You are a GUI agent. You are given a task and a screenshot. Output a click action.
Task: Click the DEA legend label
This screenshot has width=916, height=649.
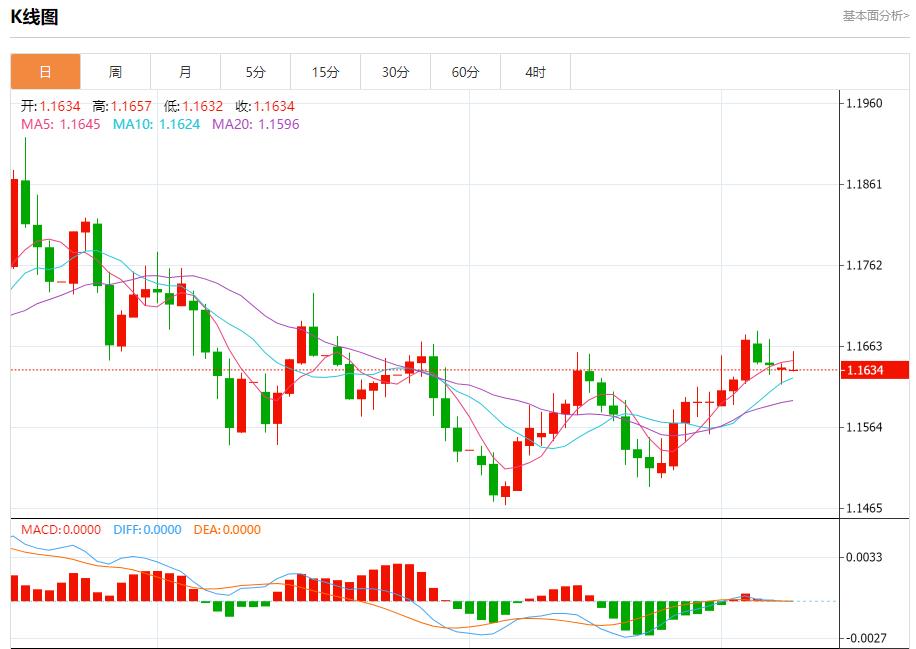click(x=227, y=530)
